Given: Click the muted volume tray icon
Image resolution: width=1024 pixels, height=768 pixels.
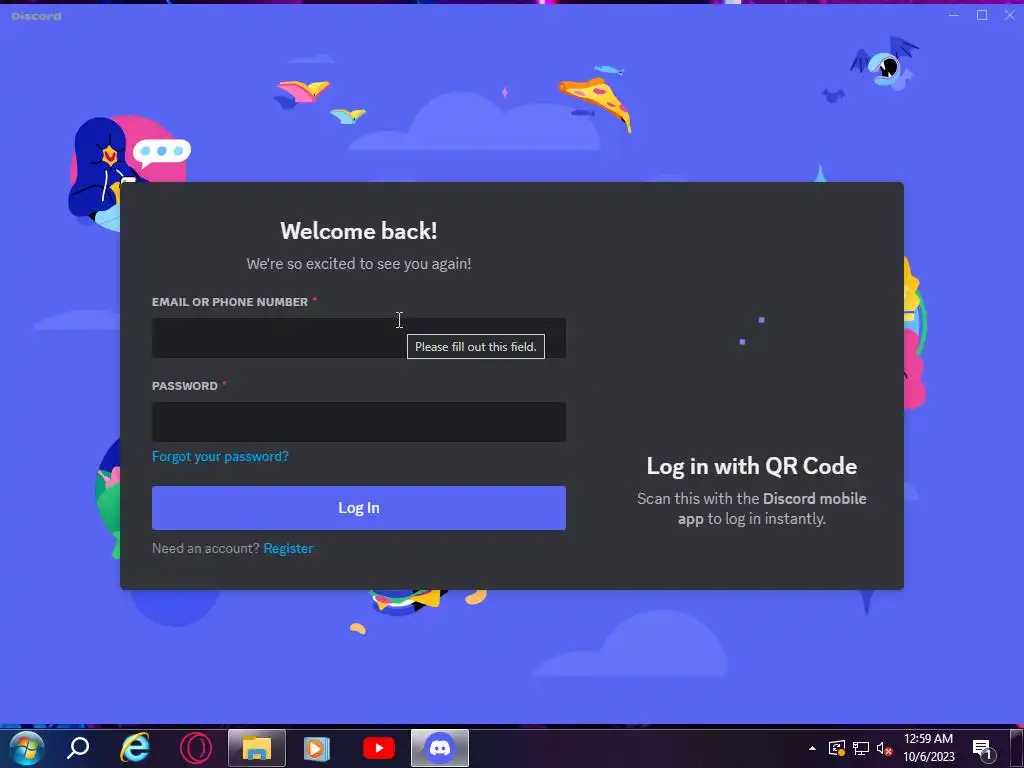Looking at the screenshot, I should click(x=884, y=748).
